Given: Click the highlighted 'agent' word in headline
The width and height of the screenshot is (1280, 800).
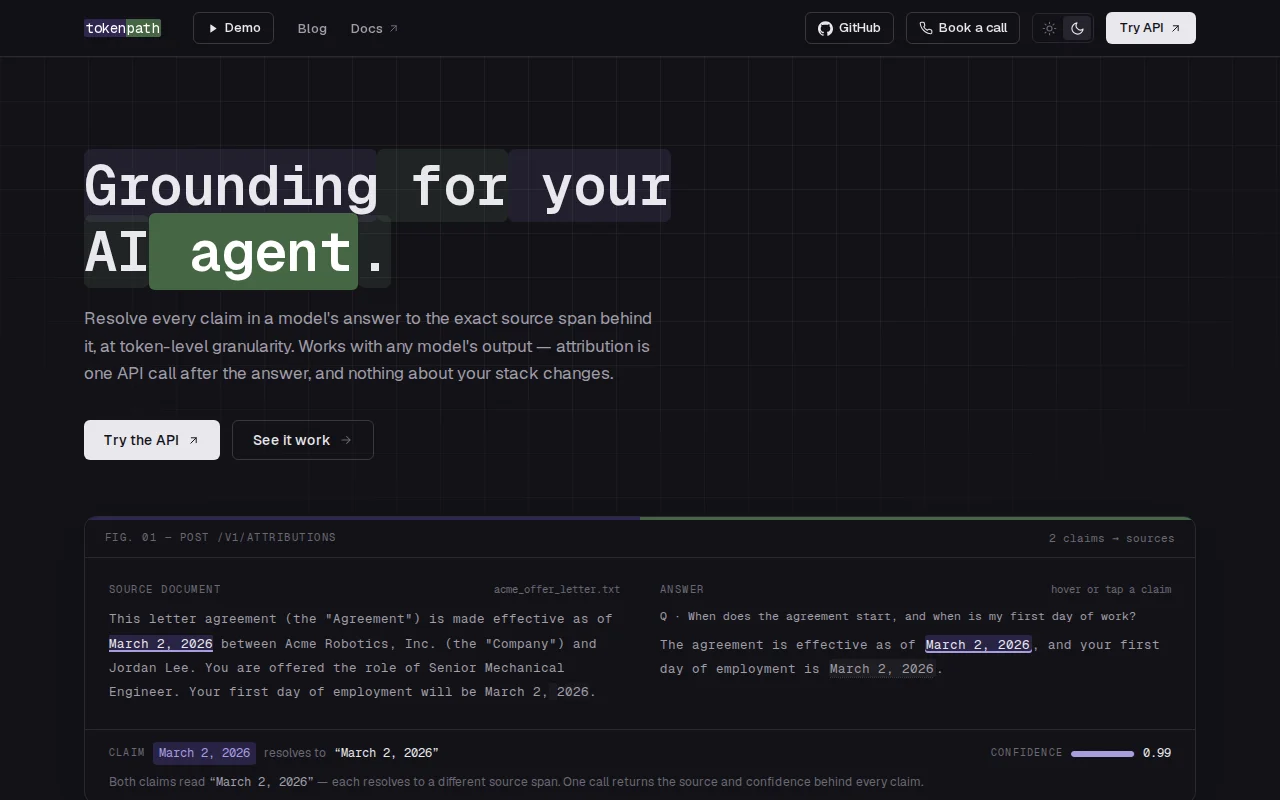Looking at the screenshot, I should (254, 252).
